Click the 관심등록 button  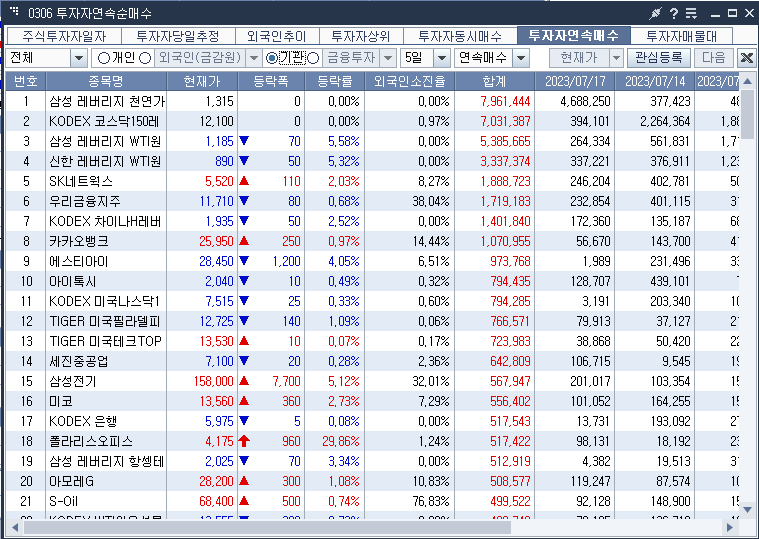(659, 58)
